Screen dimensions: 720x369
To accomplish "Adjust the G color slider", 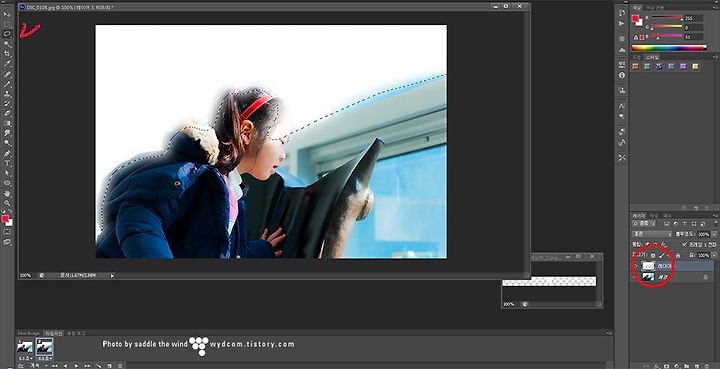I will click(x=667, y=27).
